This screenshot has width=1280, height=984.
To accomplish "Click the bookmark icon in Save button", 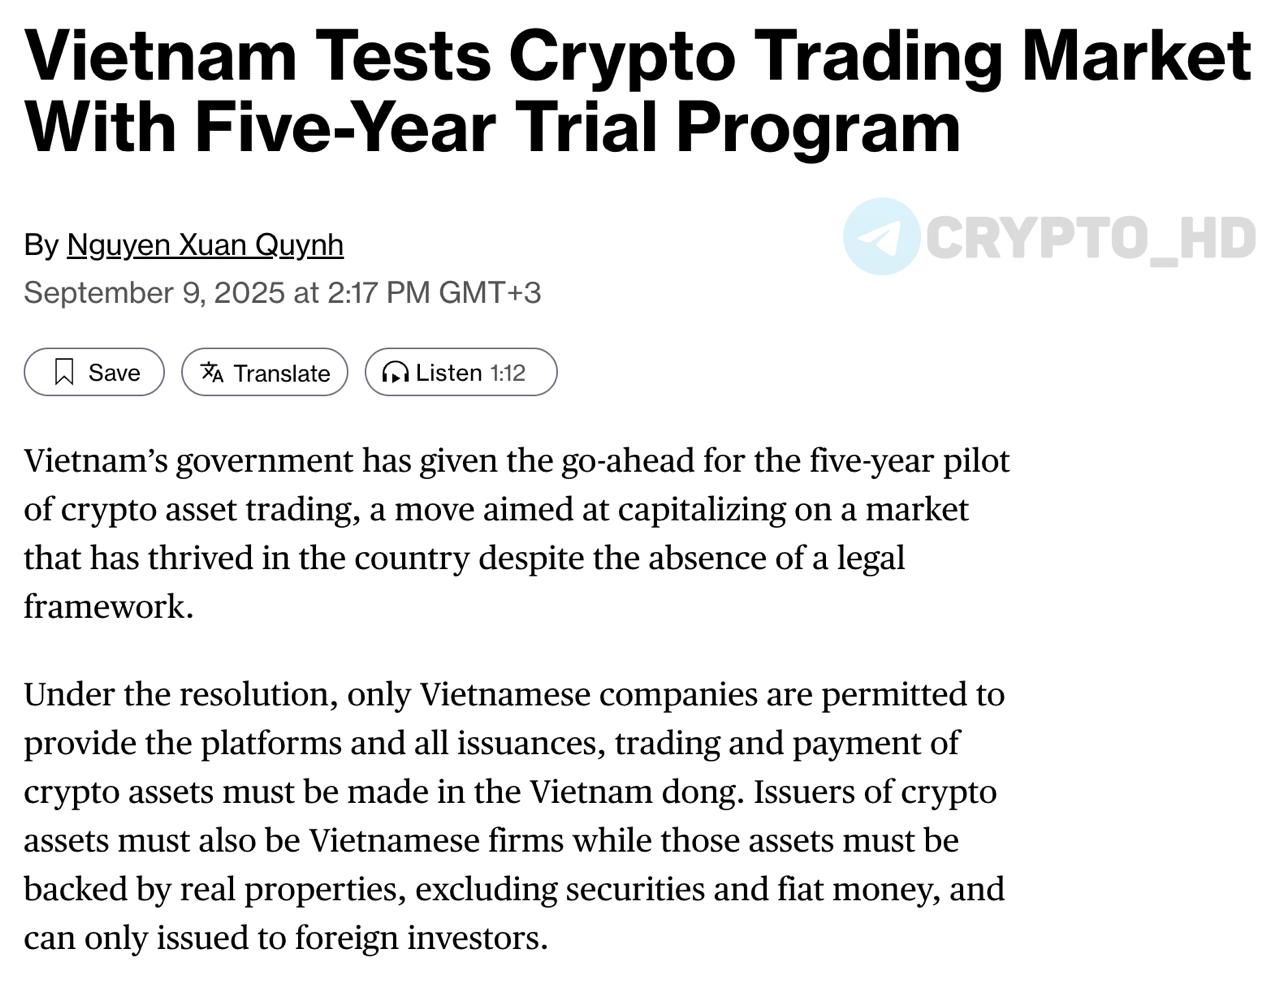I will (x=64, y=372).
